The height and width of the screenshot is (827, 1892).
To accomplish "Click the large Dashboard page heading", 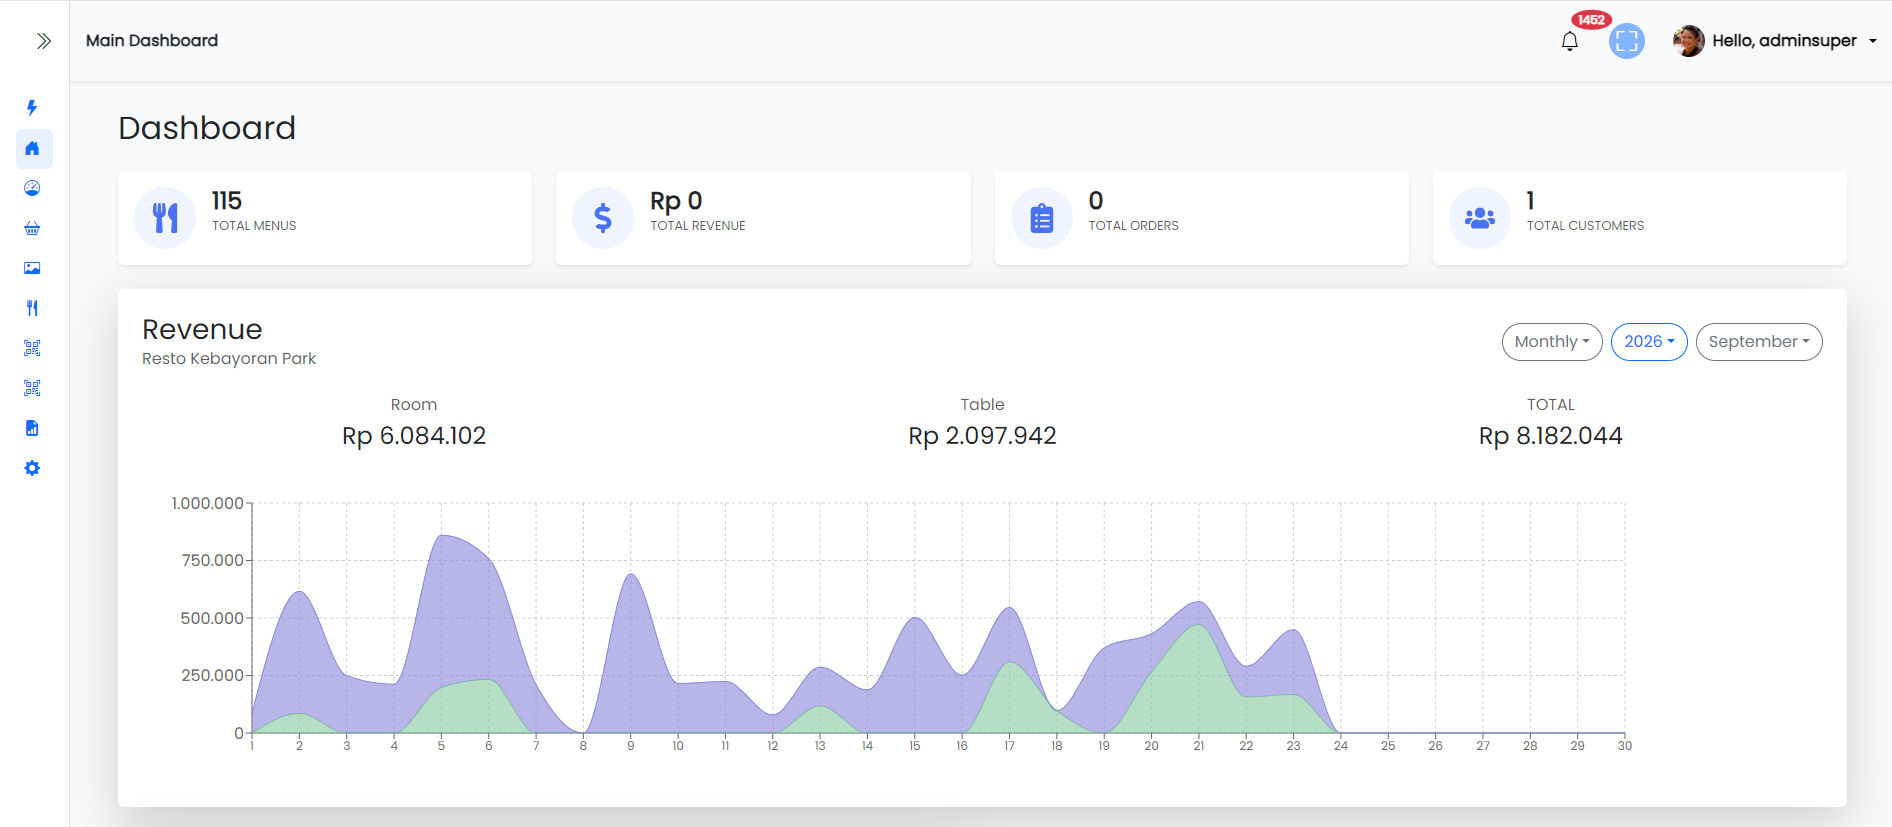I will (x=207, y=128).
